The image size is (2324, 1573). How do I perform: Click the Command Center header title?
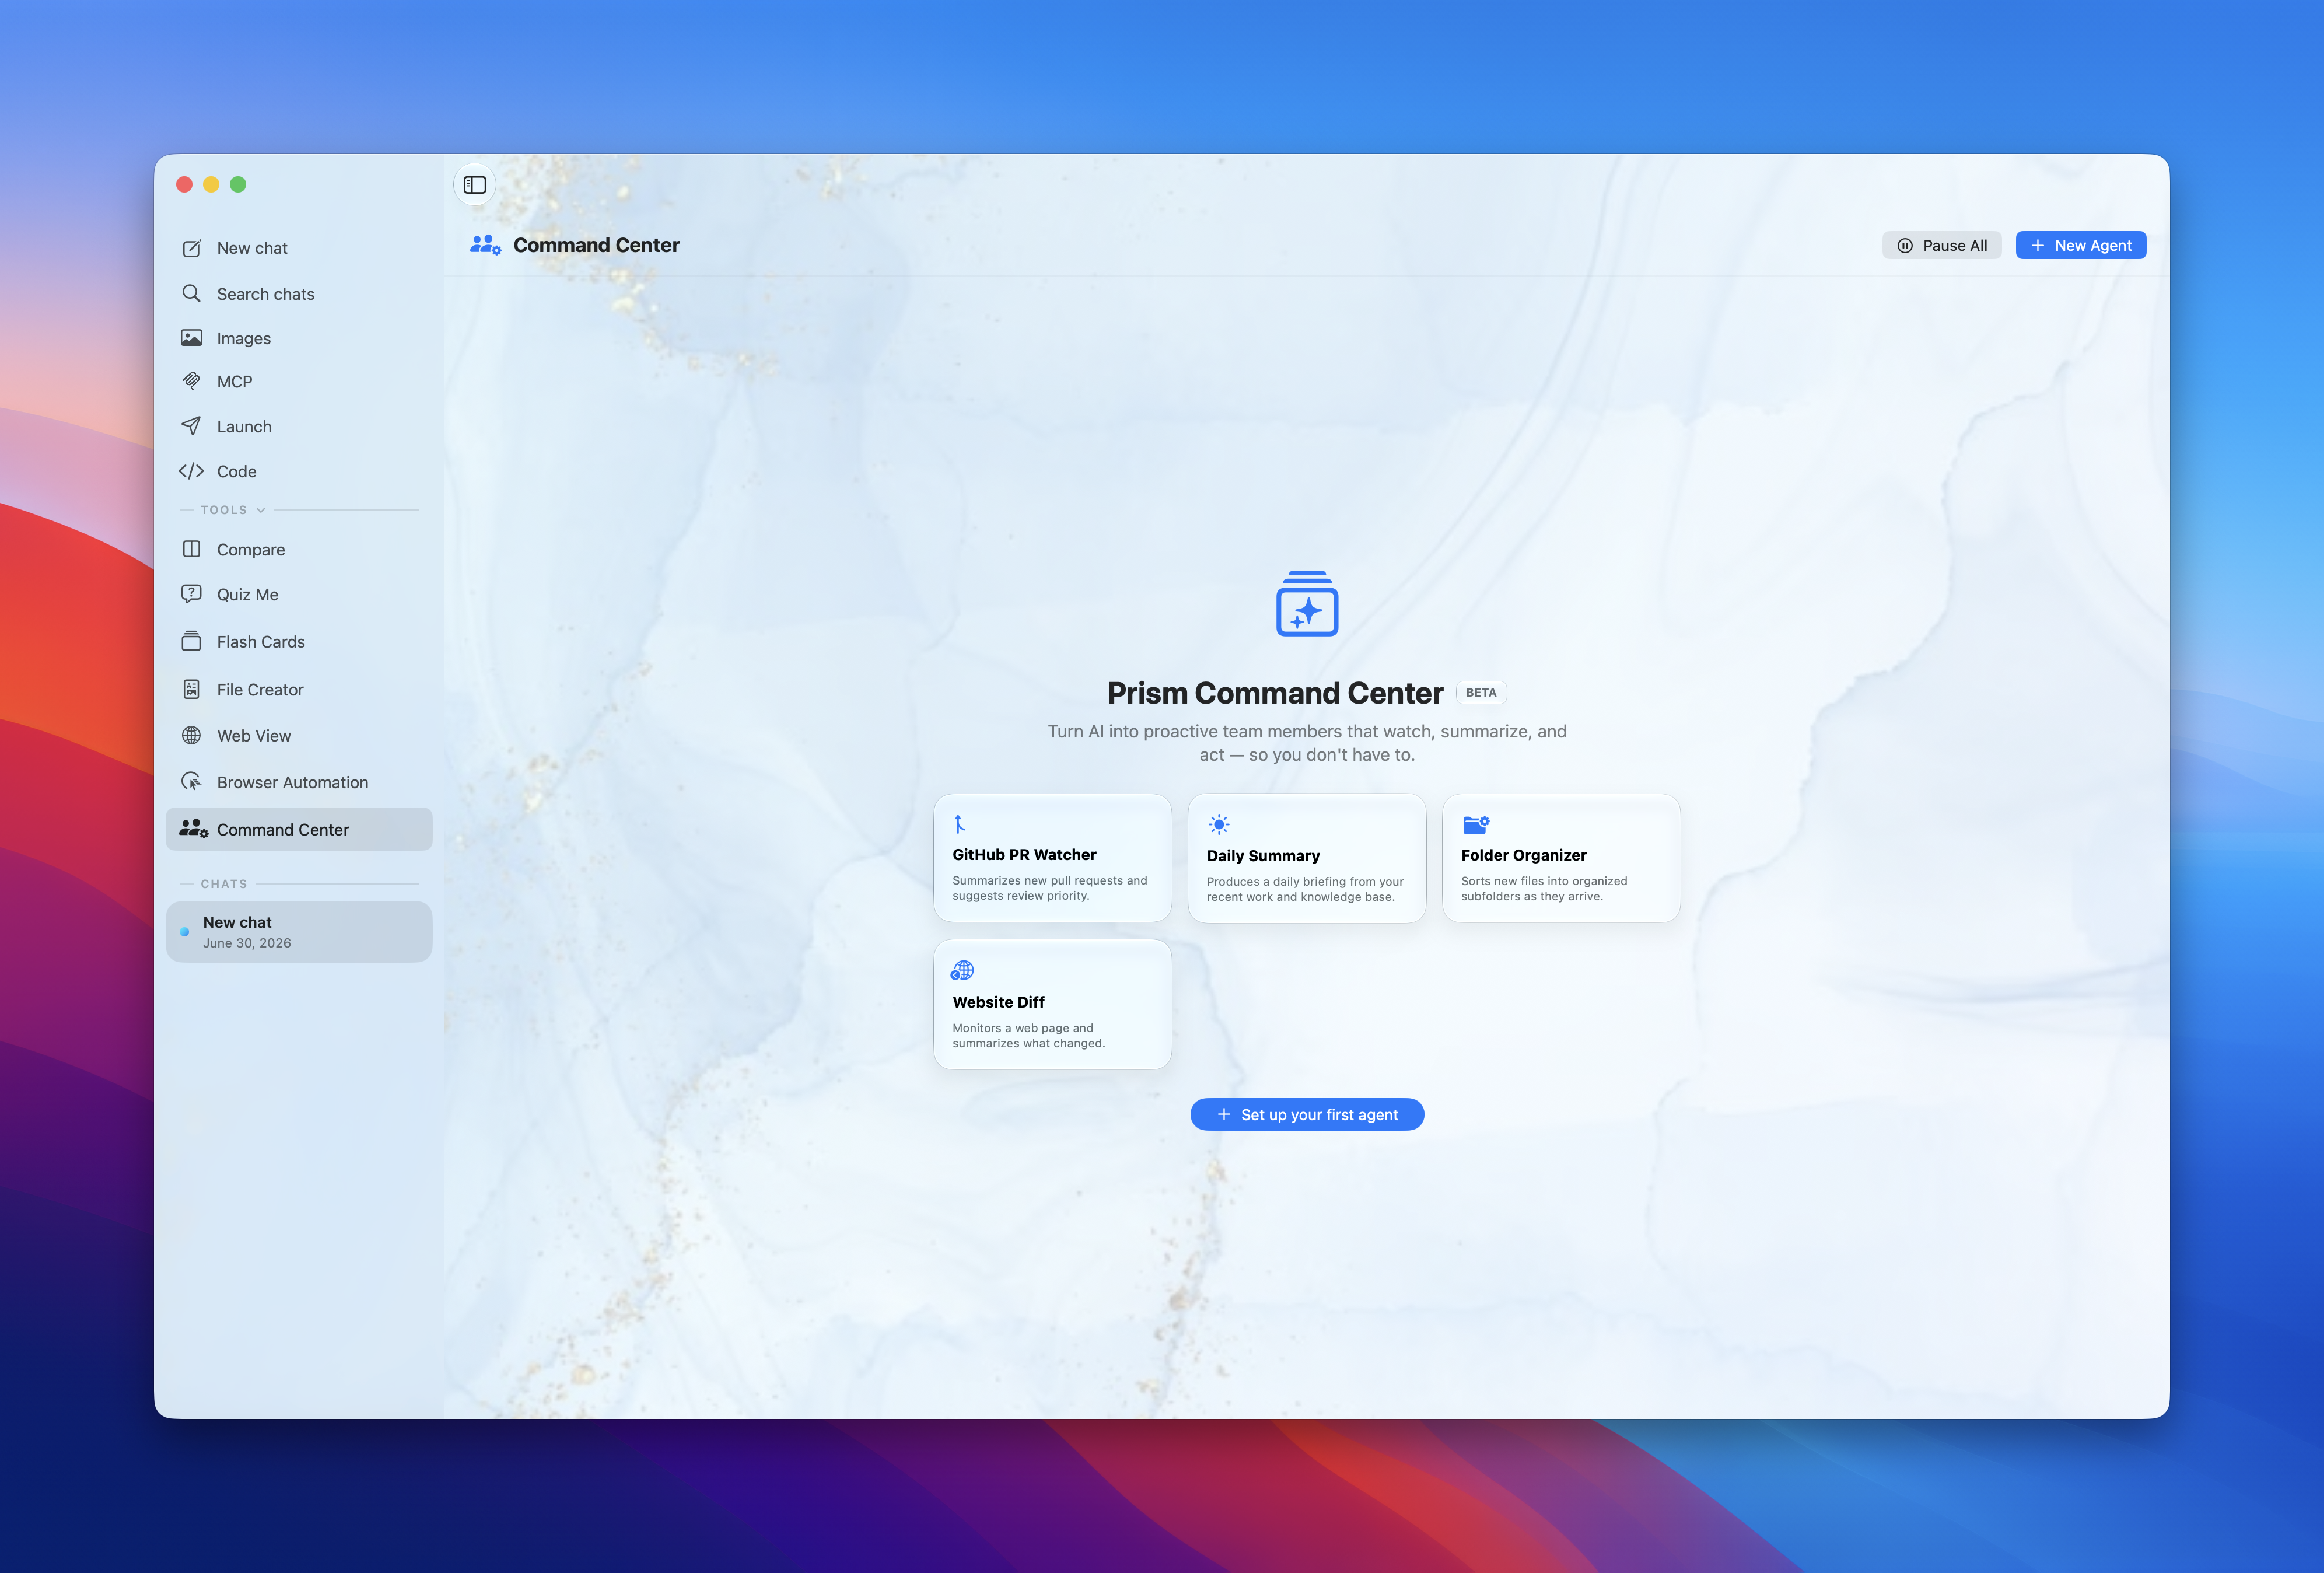[x=596, y=245]
